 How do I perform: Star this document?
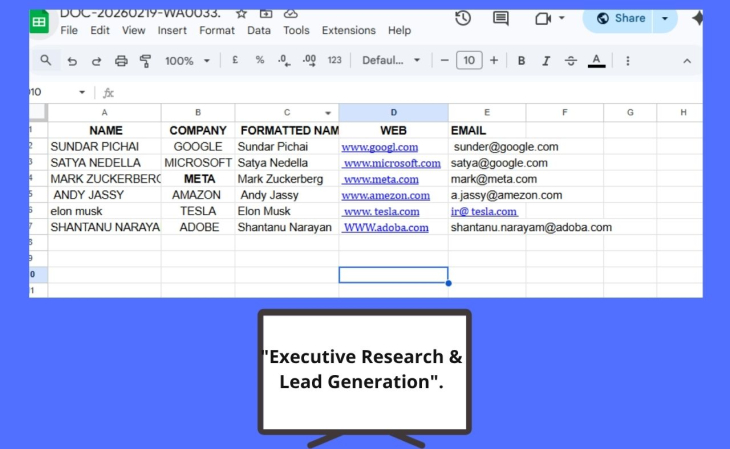tap(241, 14)
